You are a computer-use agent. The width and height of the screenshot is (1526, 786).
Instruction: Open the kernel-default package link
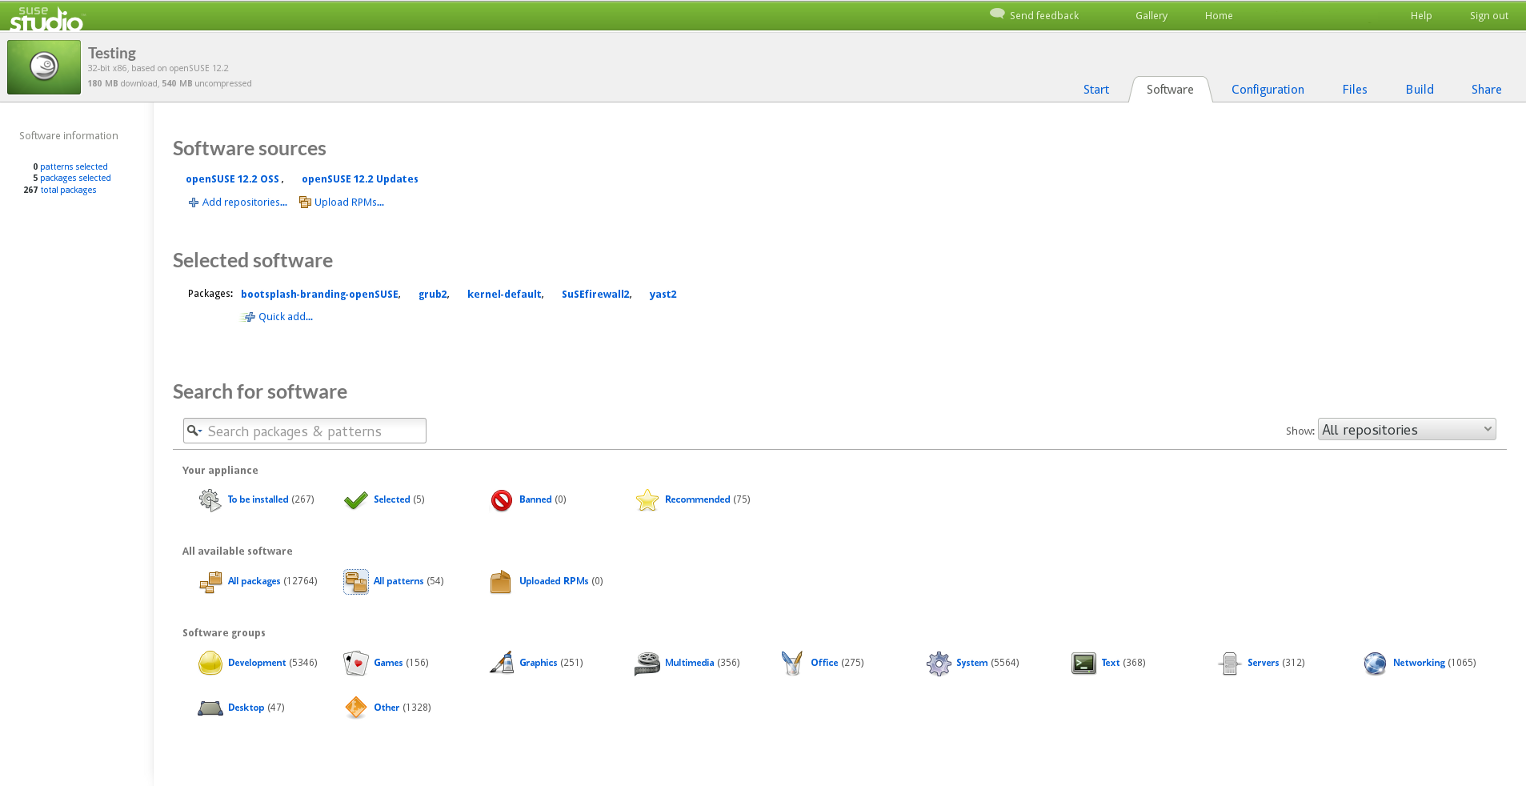[504, 295]
